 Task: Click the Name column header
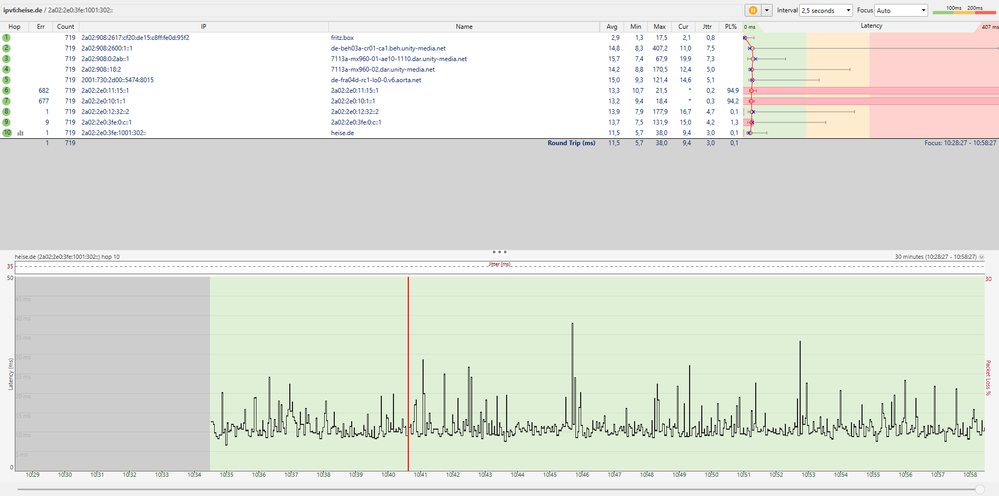463,26
